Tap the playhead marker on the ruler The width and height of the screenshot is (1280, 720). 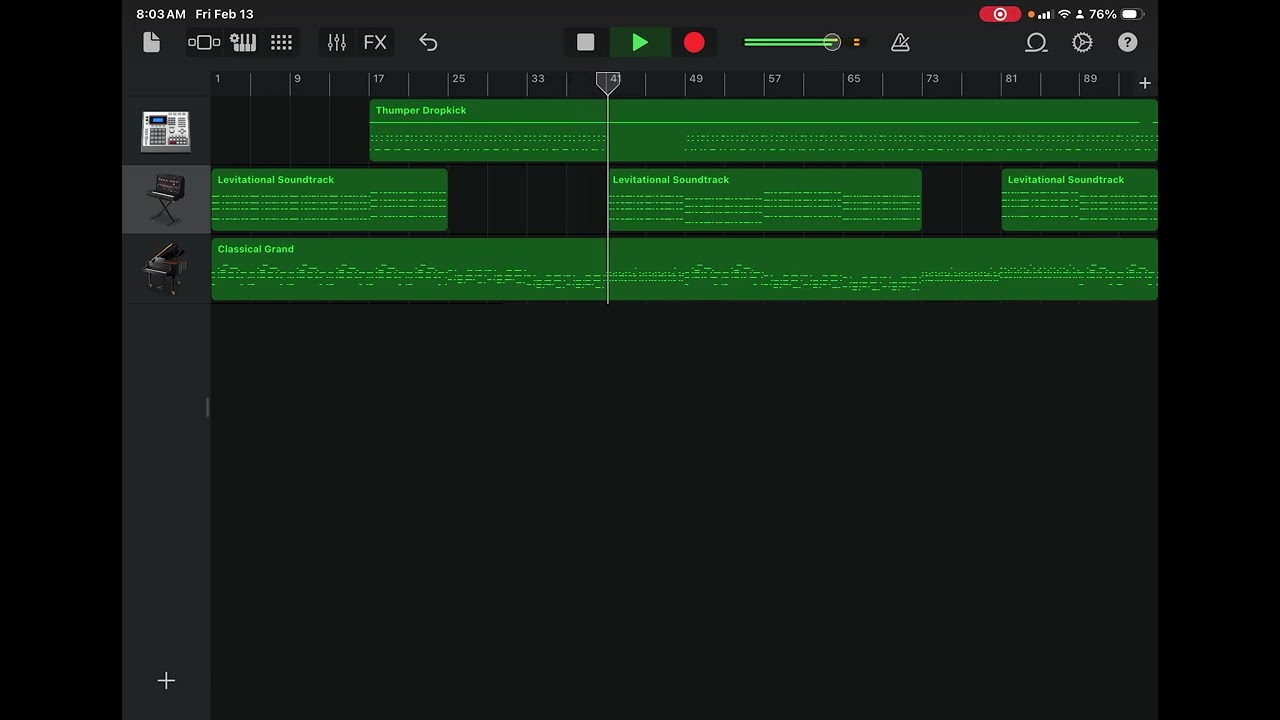tap(608, 82)
